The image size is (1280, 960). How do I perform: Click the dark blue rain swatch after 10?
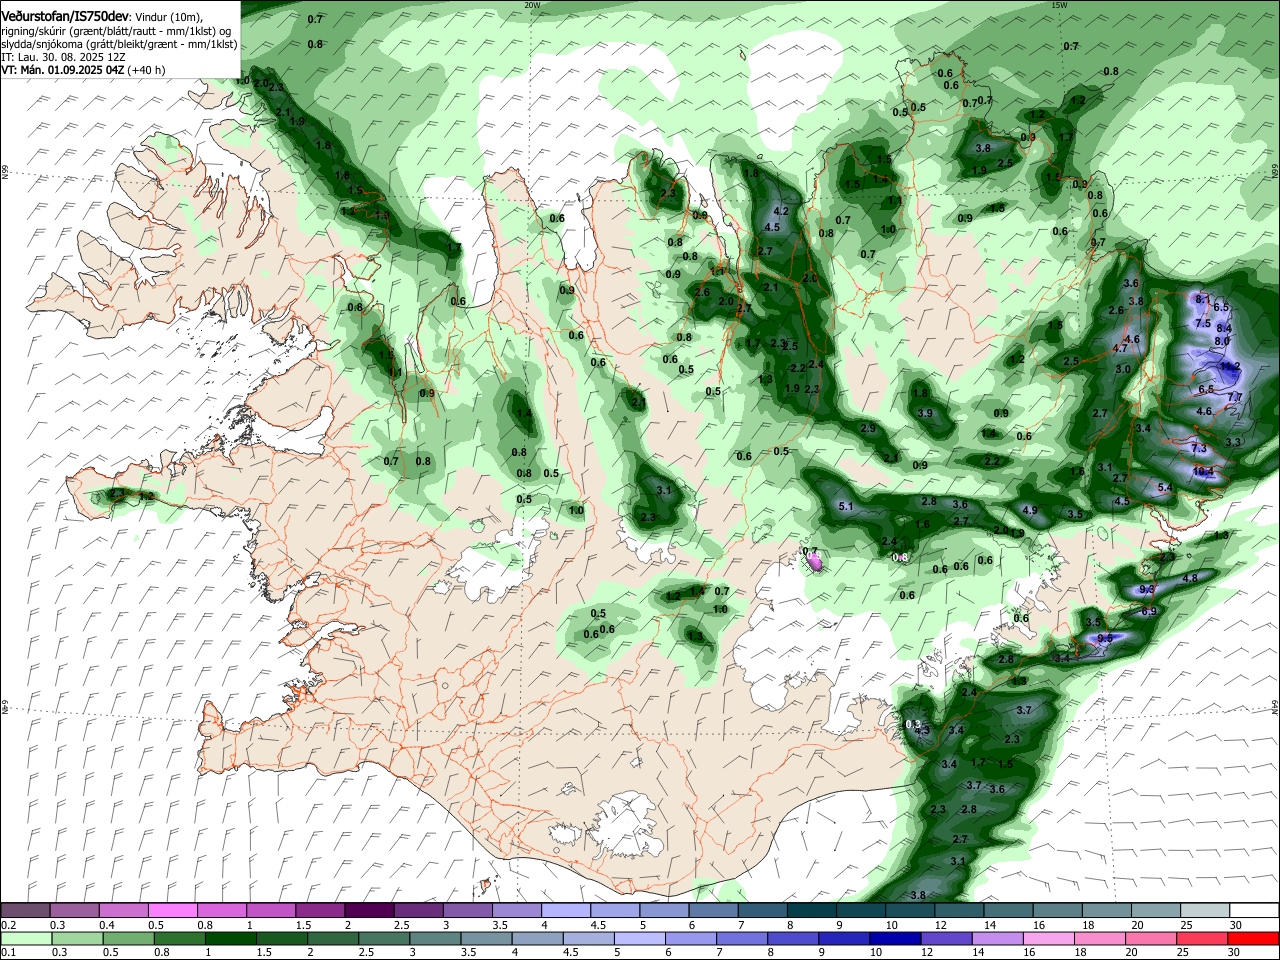895,939
